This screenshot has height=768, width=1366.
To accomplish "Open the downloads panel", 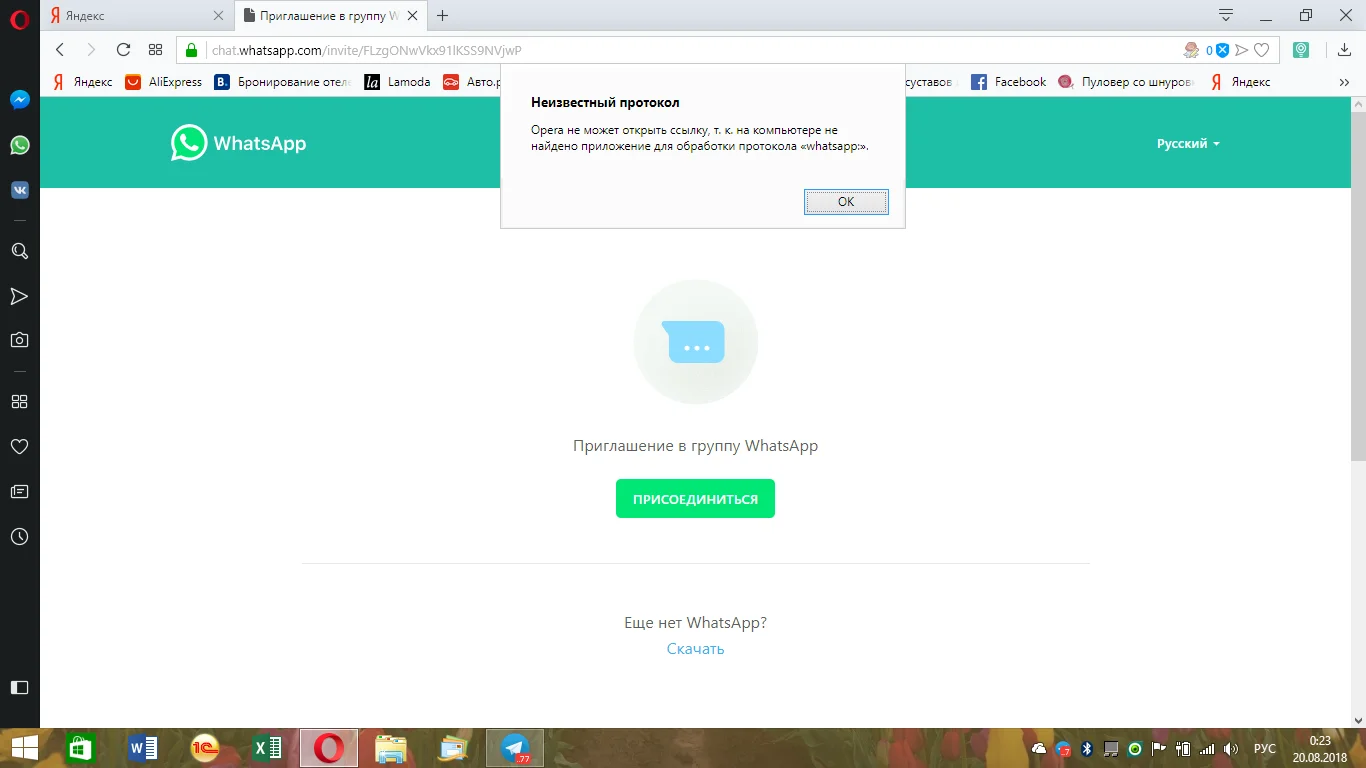I will pyautogui.click(x=1345, y=50).
